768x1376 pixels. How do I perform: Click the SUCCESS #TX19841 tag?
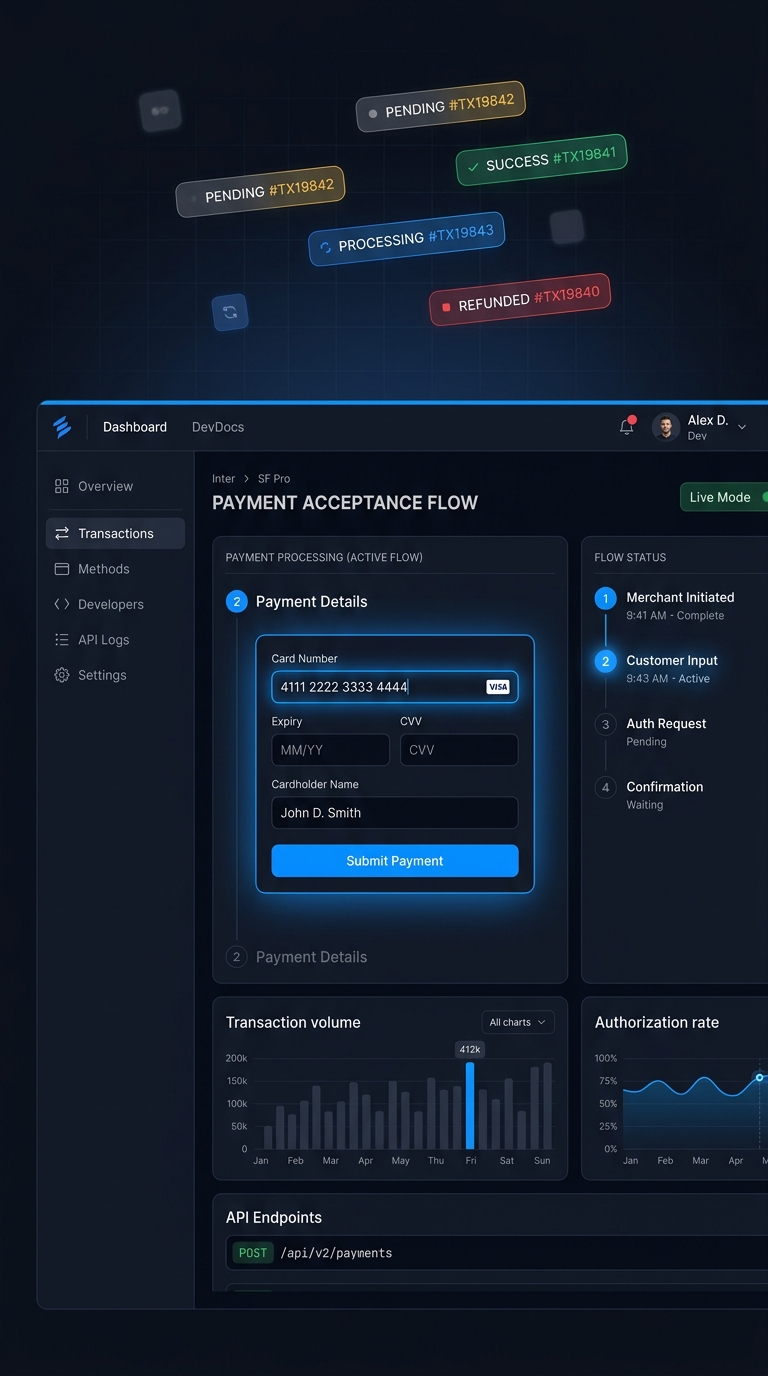point(541,160)
